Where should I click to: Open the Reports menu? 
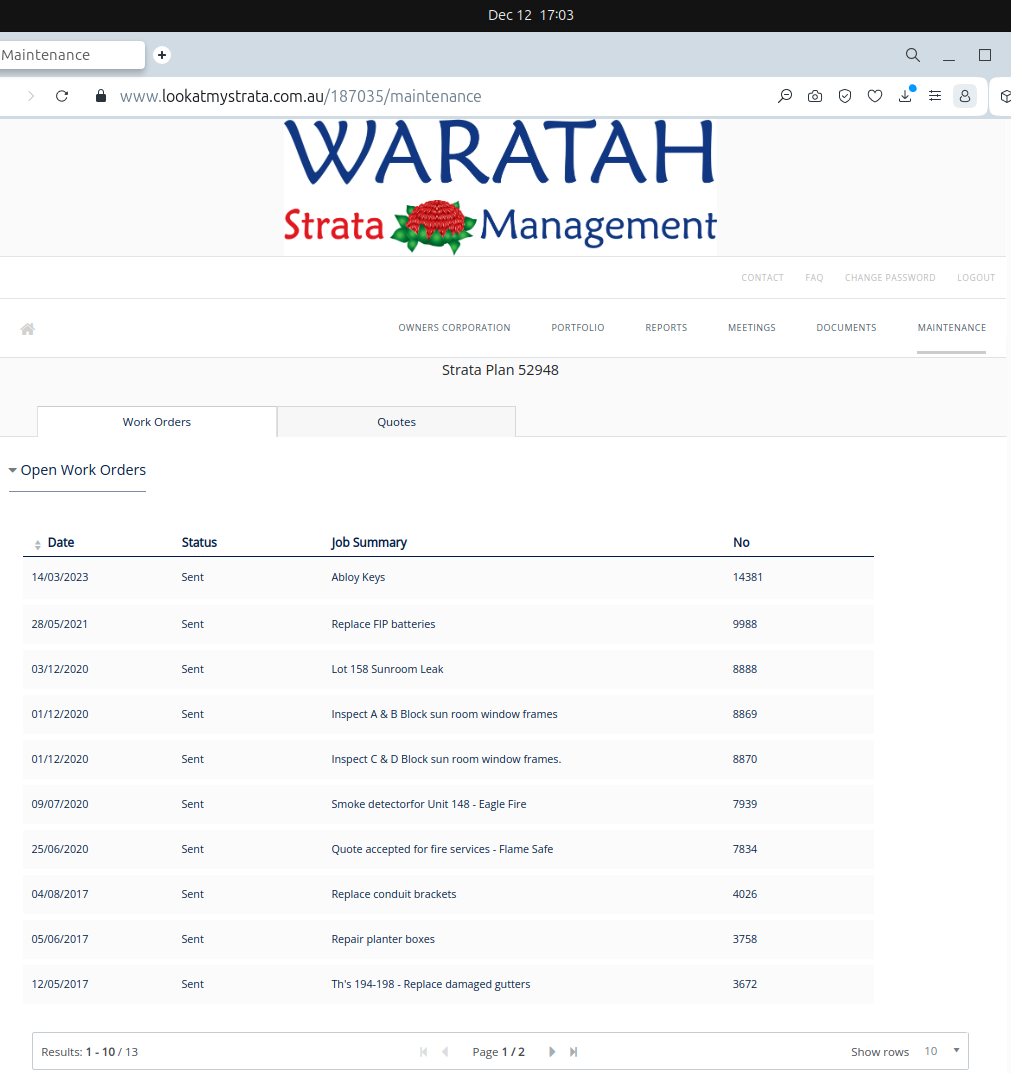[666, 328]
